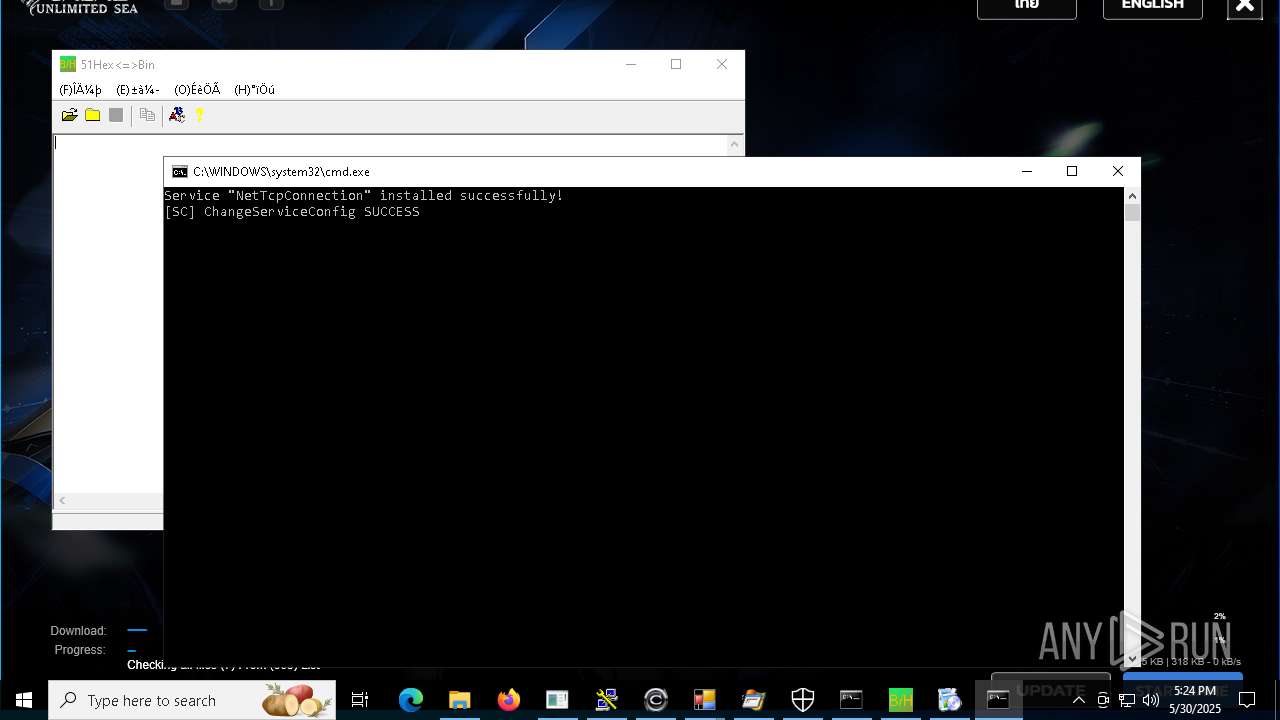Open Task View from the taskbar
This screenshot has width=1280, height=720.
[x=360, y=700]
